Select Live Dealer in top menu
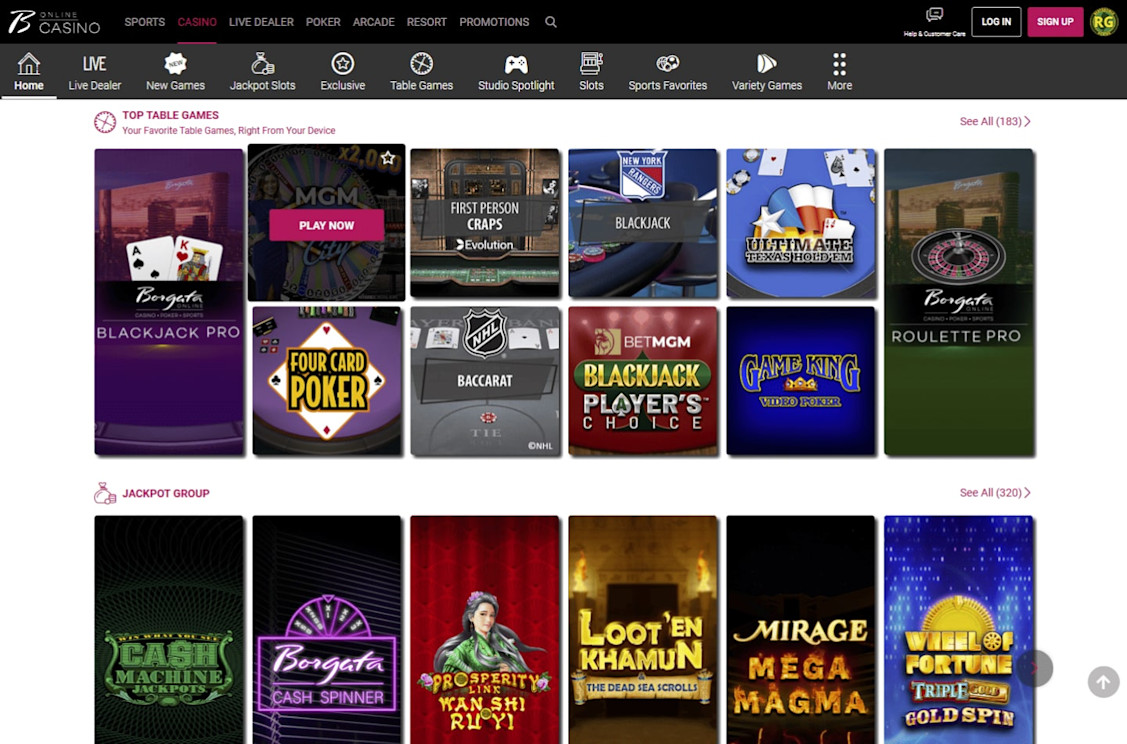Viewport: 1127px width, 744px height. 261,22
